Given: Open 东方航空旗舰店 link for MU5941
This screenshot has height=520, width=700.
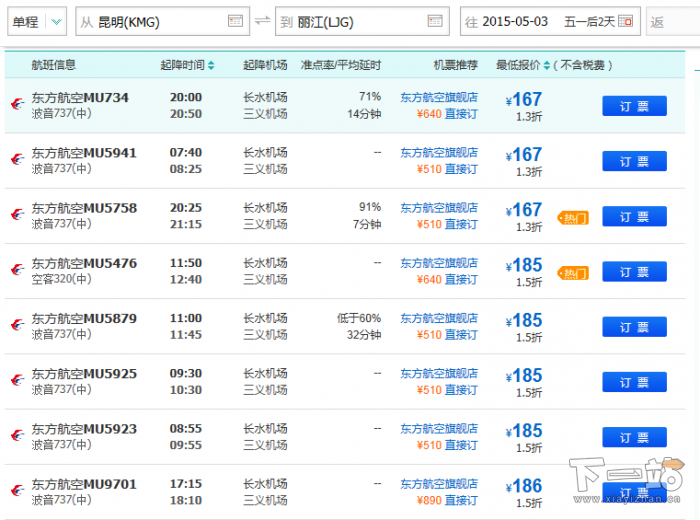Looking at the screenshot, I should [439, 153].
